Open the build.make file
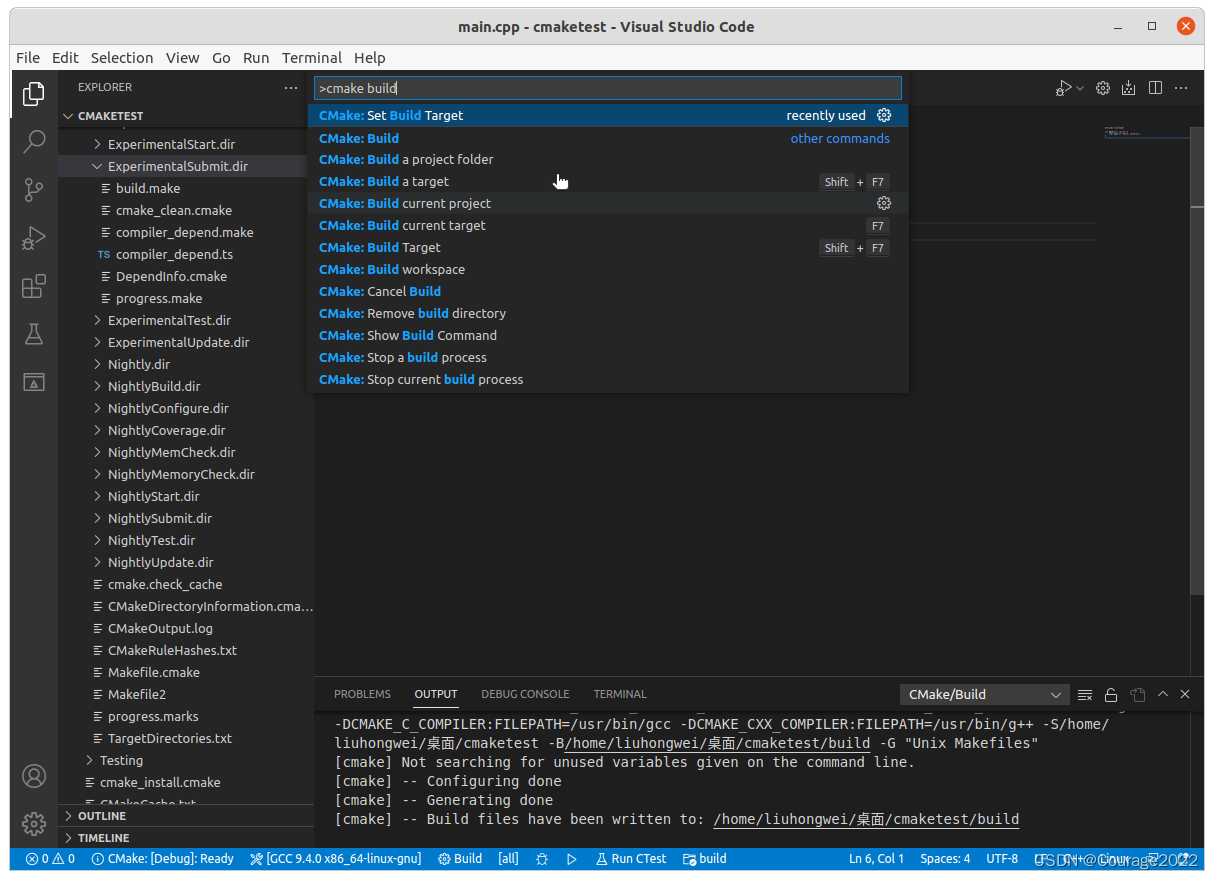Screen dimensions: 1214x880 click(148, 189)
